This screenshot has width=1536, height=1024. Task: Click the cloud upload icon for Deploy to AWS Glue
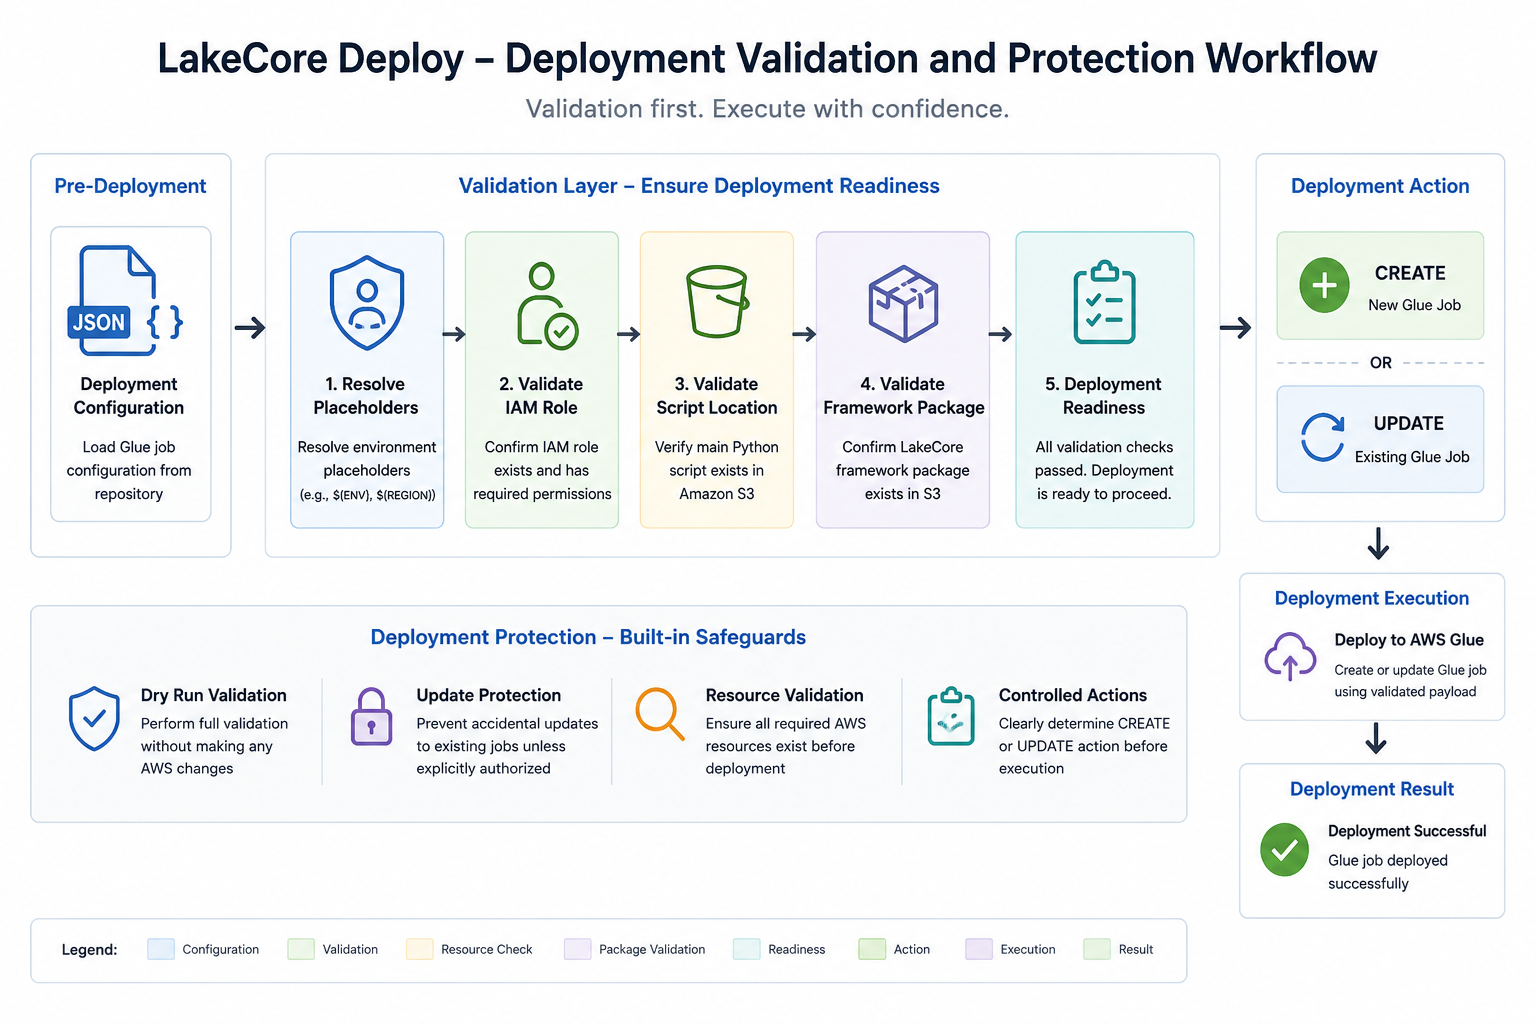click(x=1290, y=656)
